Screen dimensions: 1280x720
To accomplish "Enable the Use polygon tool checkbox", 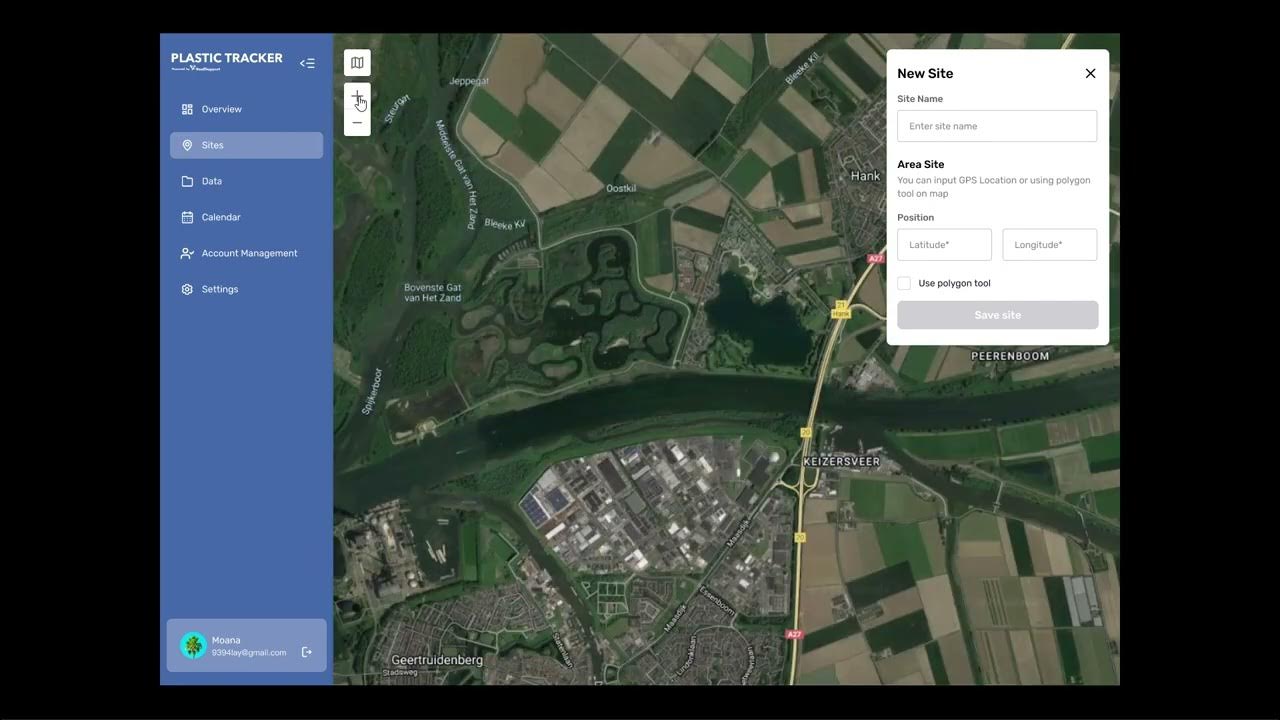I will coord(904,283).
